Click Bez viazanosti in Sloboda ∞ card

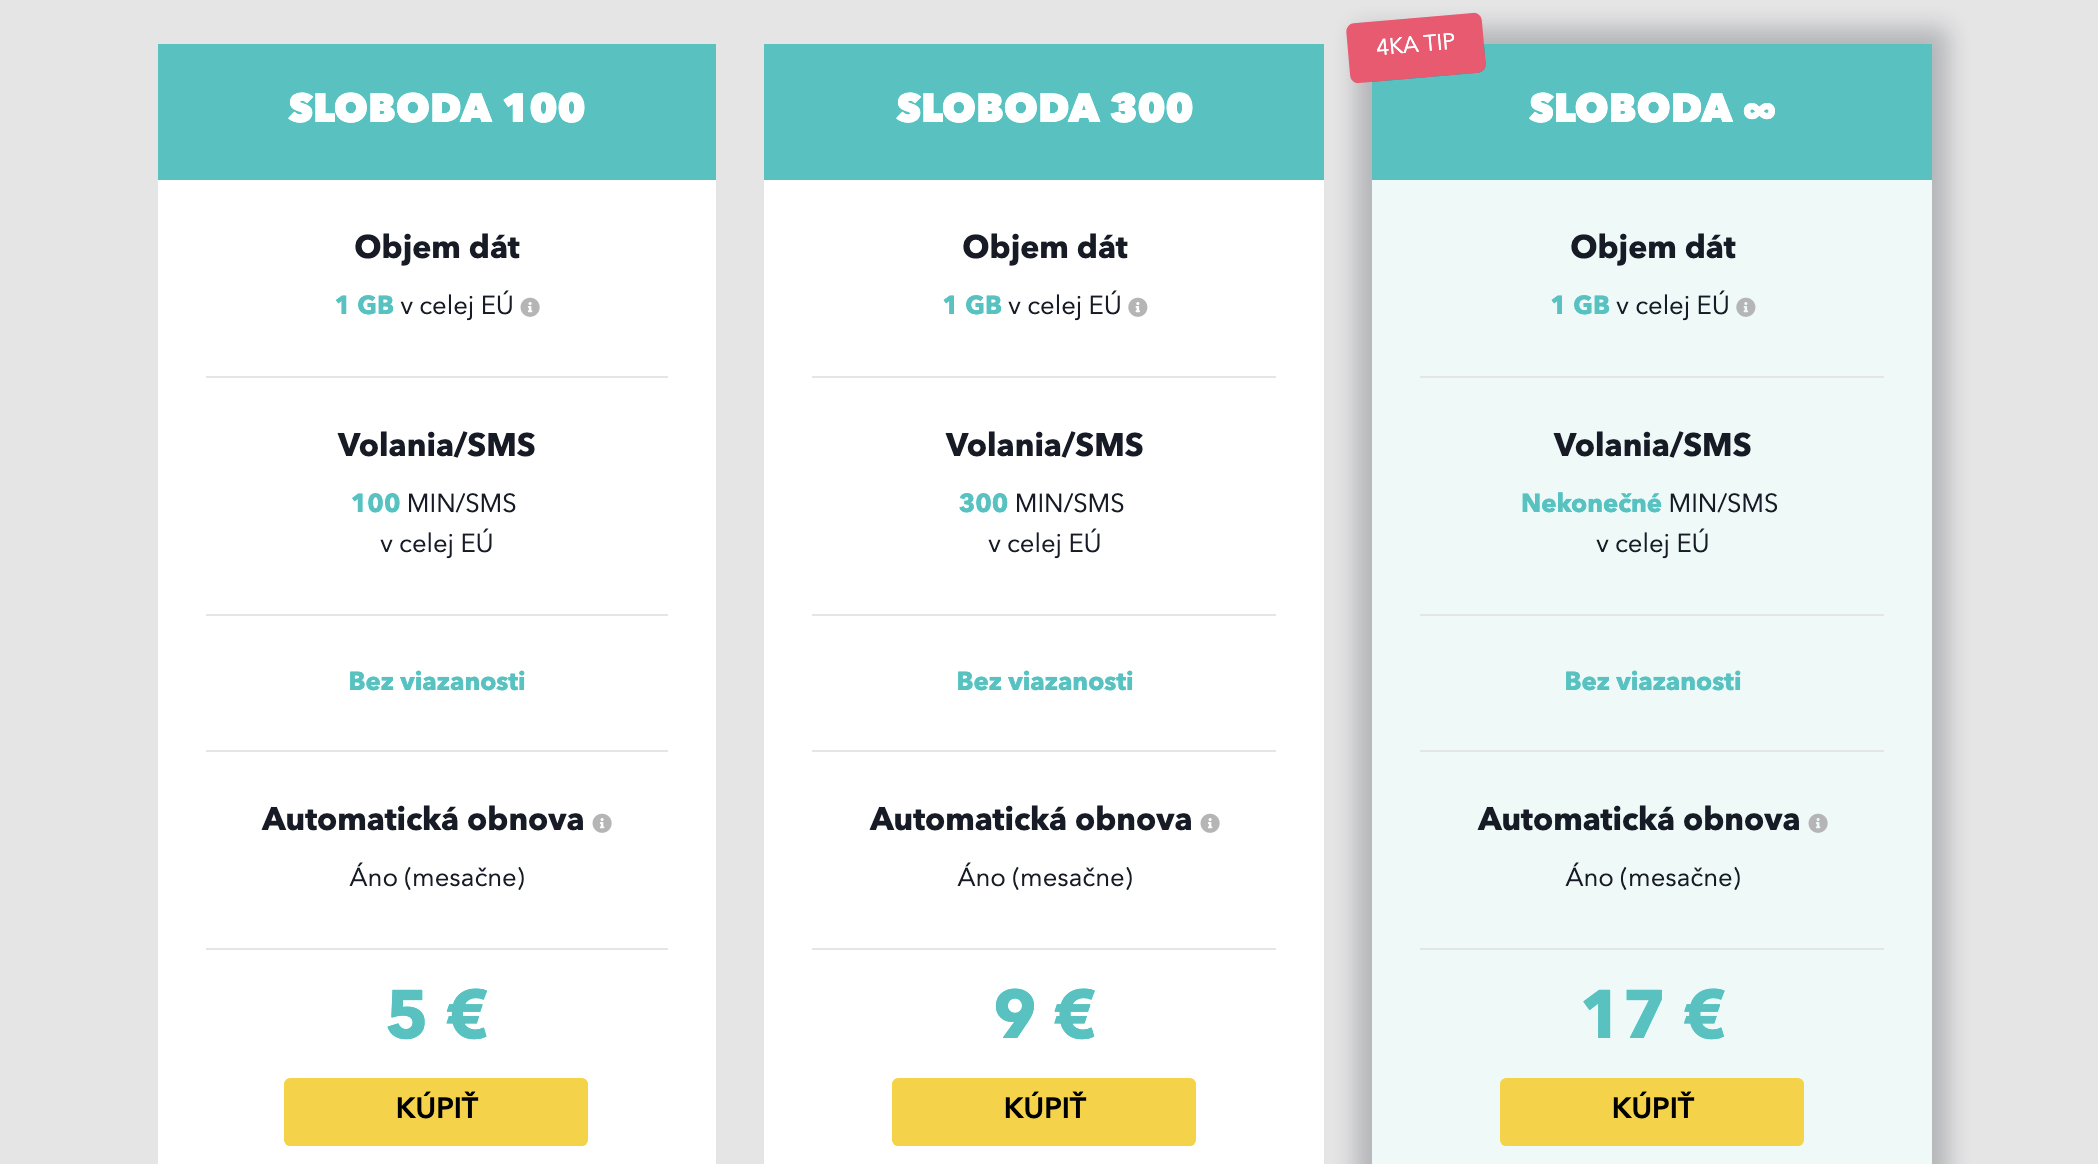pos(1653,681)
